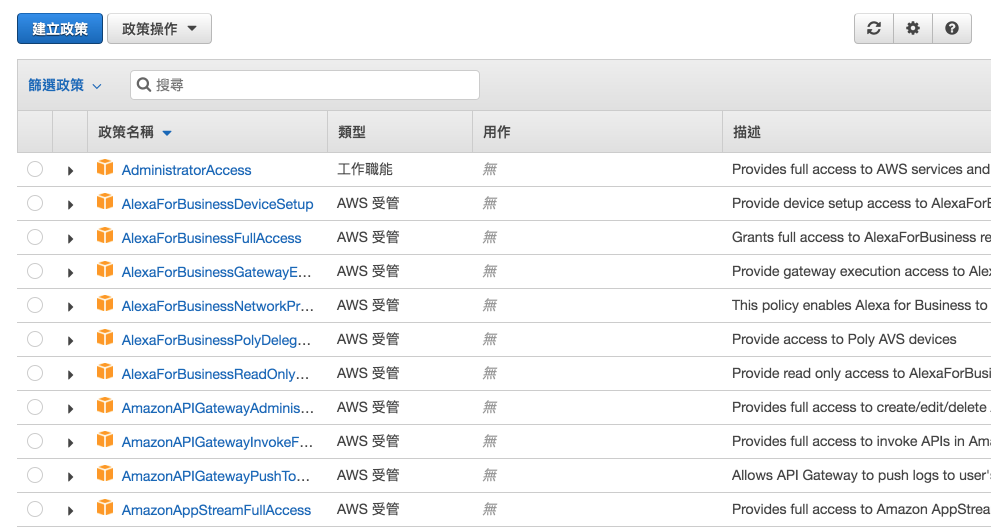Image resolution: width=991 pixels, height=528 pixels.
Task: Focus the 搜尋 search input field
Action: (305, 85)
